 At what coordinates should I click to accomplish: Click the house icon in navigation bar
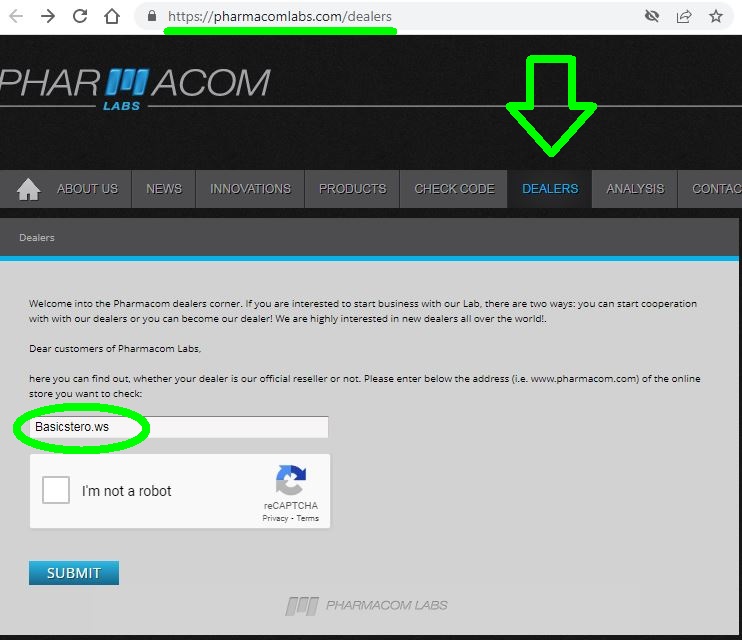click(x=28, y=189)
